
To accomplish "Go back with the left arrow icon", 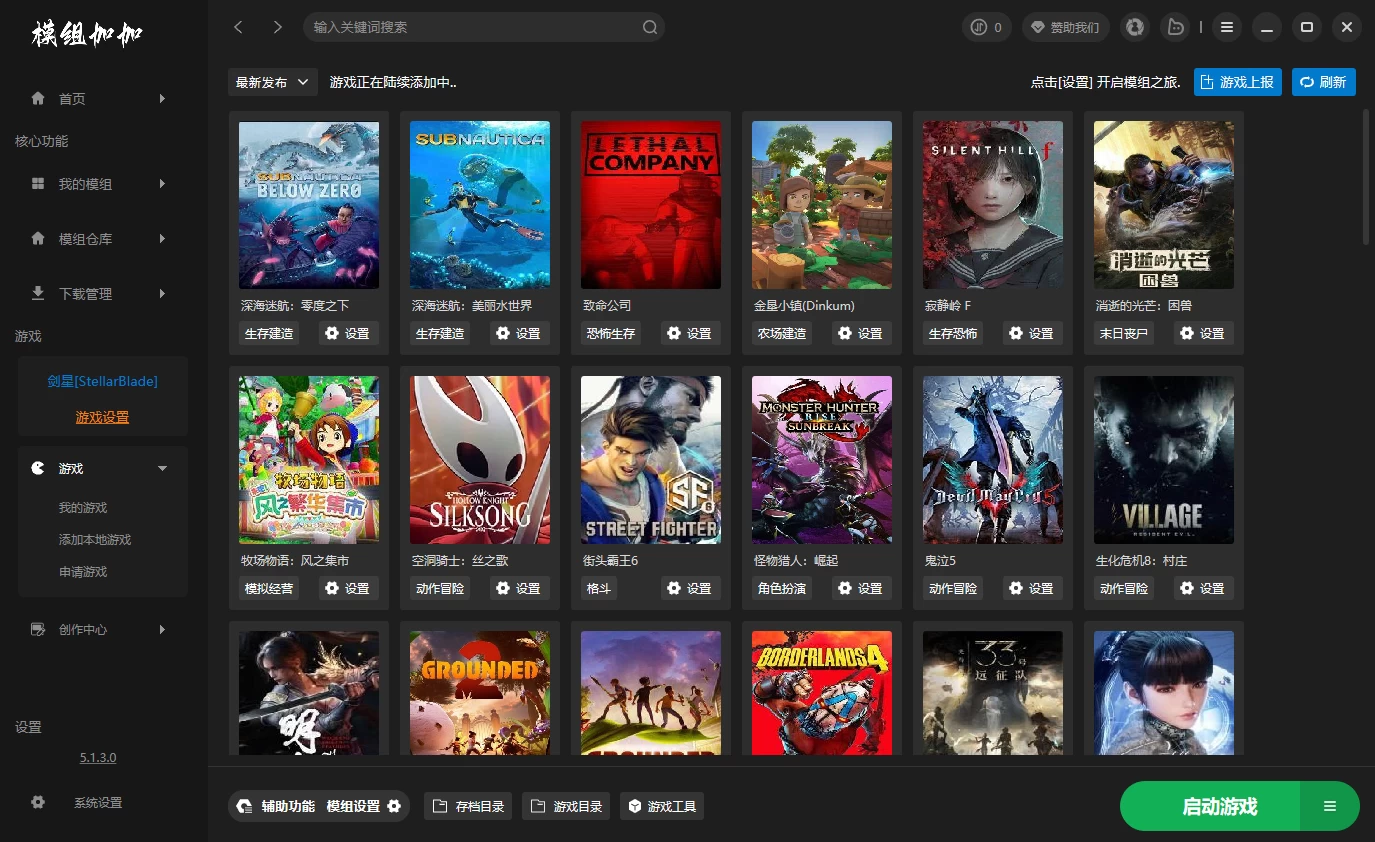I will [x=238, y=27].
